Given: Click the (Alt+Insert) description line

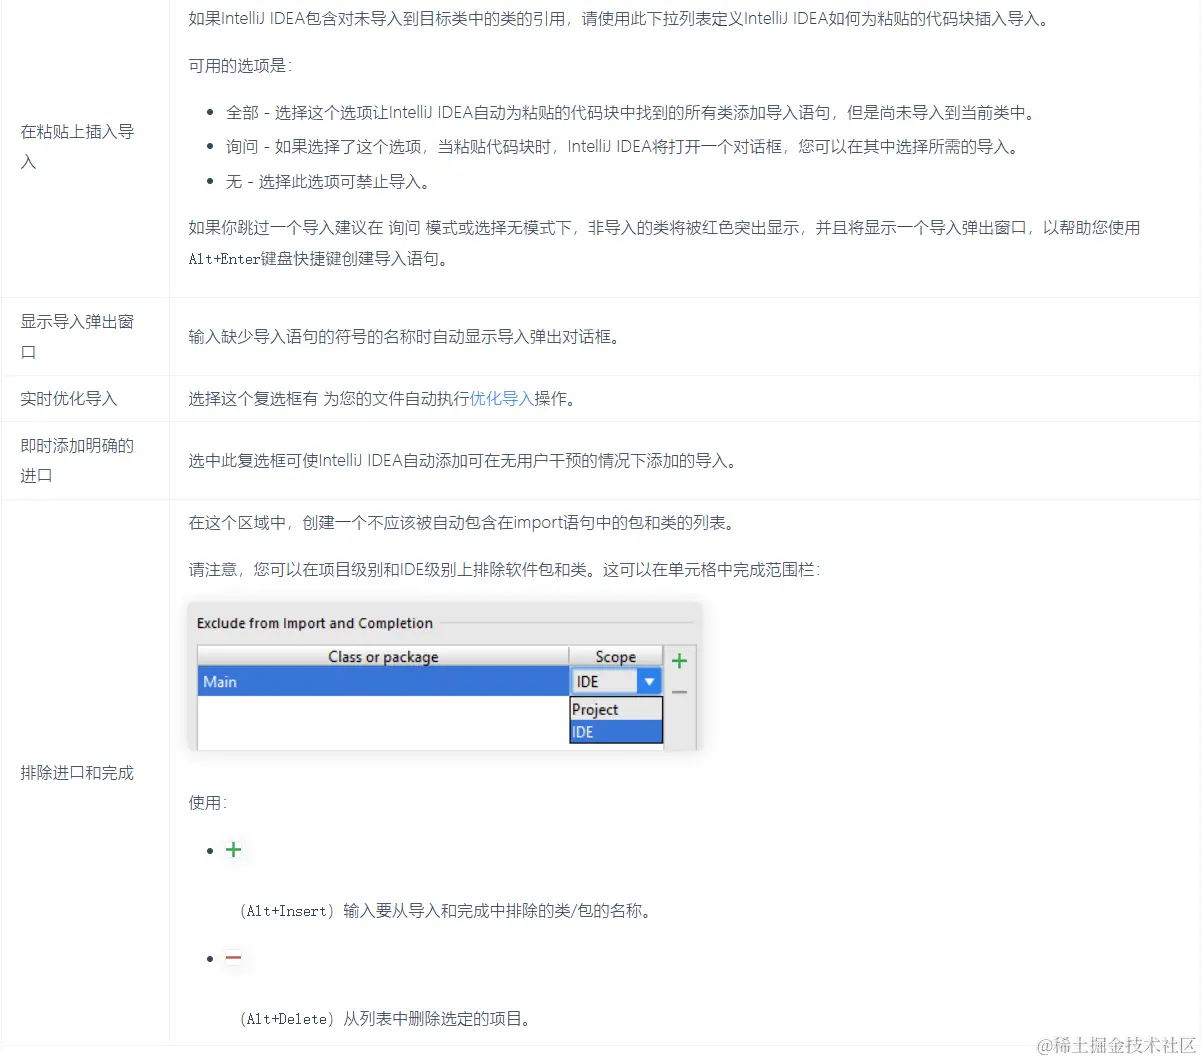Looking at the screenshot, I should coord(446,911).
